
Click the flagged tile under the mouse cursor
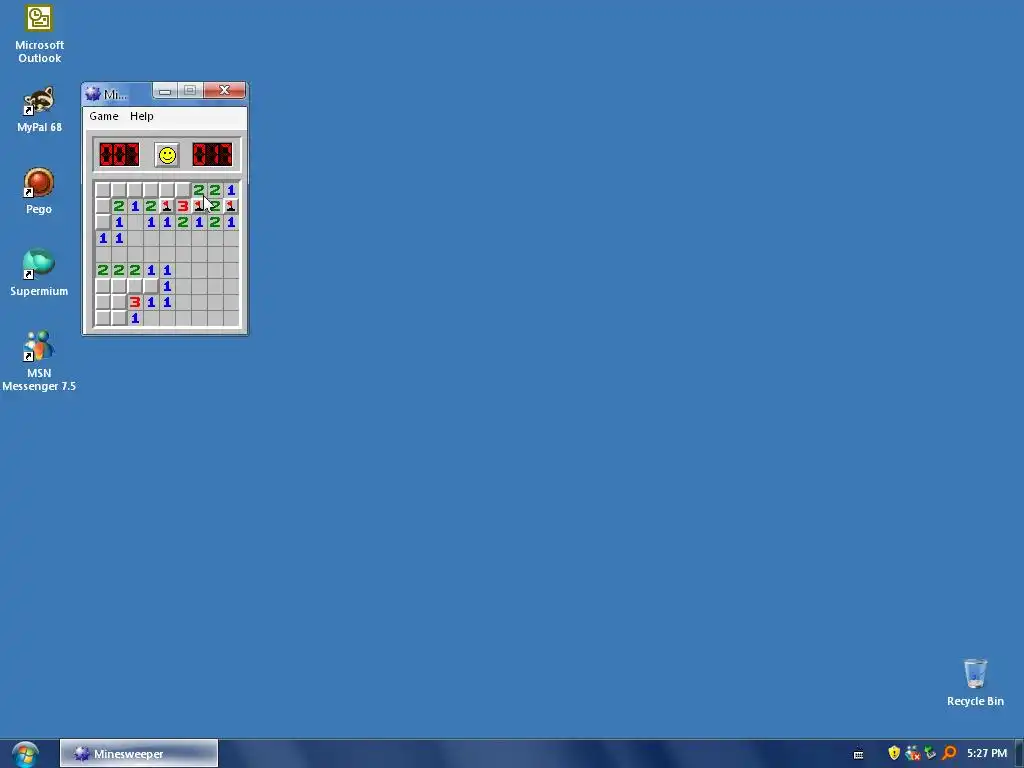point(199,206)
